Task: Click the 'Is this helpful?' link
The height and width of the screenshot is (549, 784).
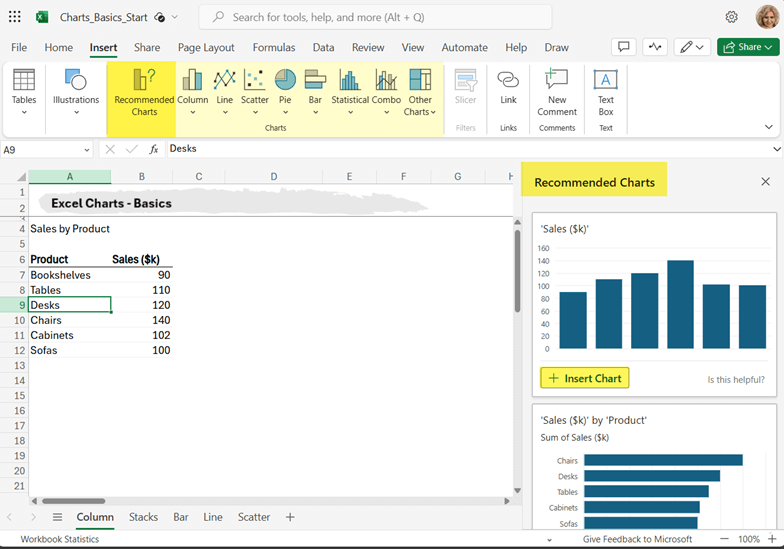Action: (x=736, y=380)
